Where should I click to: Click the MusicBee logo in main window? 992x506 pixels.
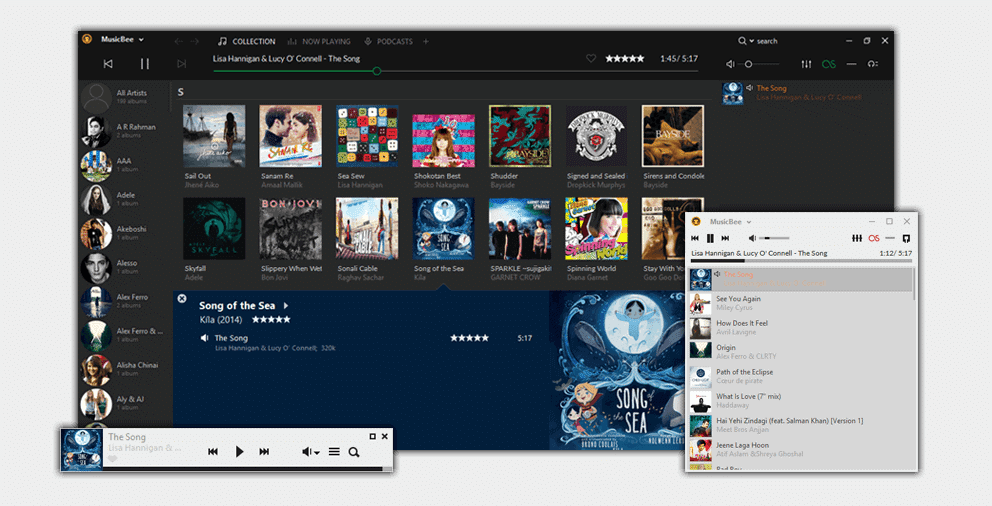point(87,39)
